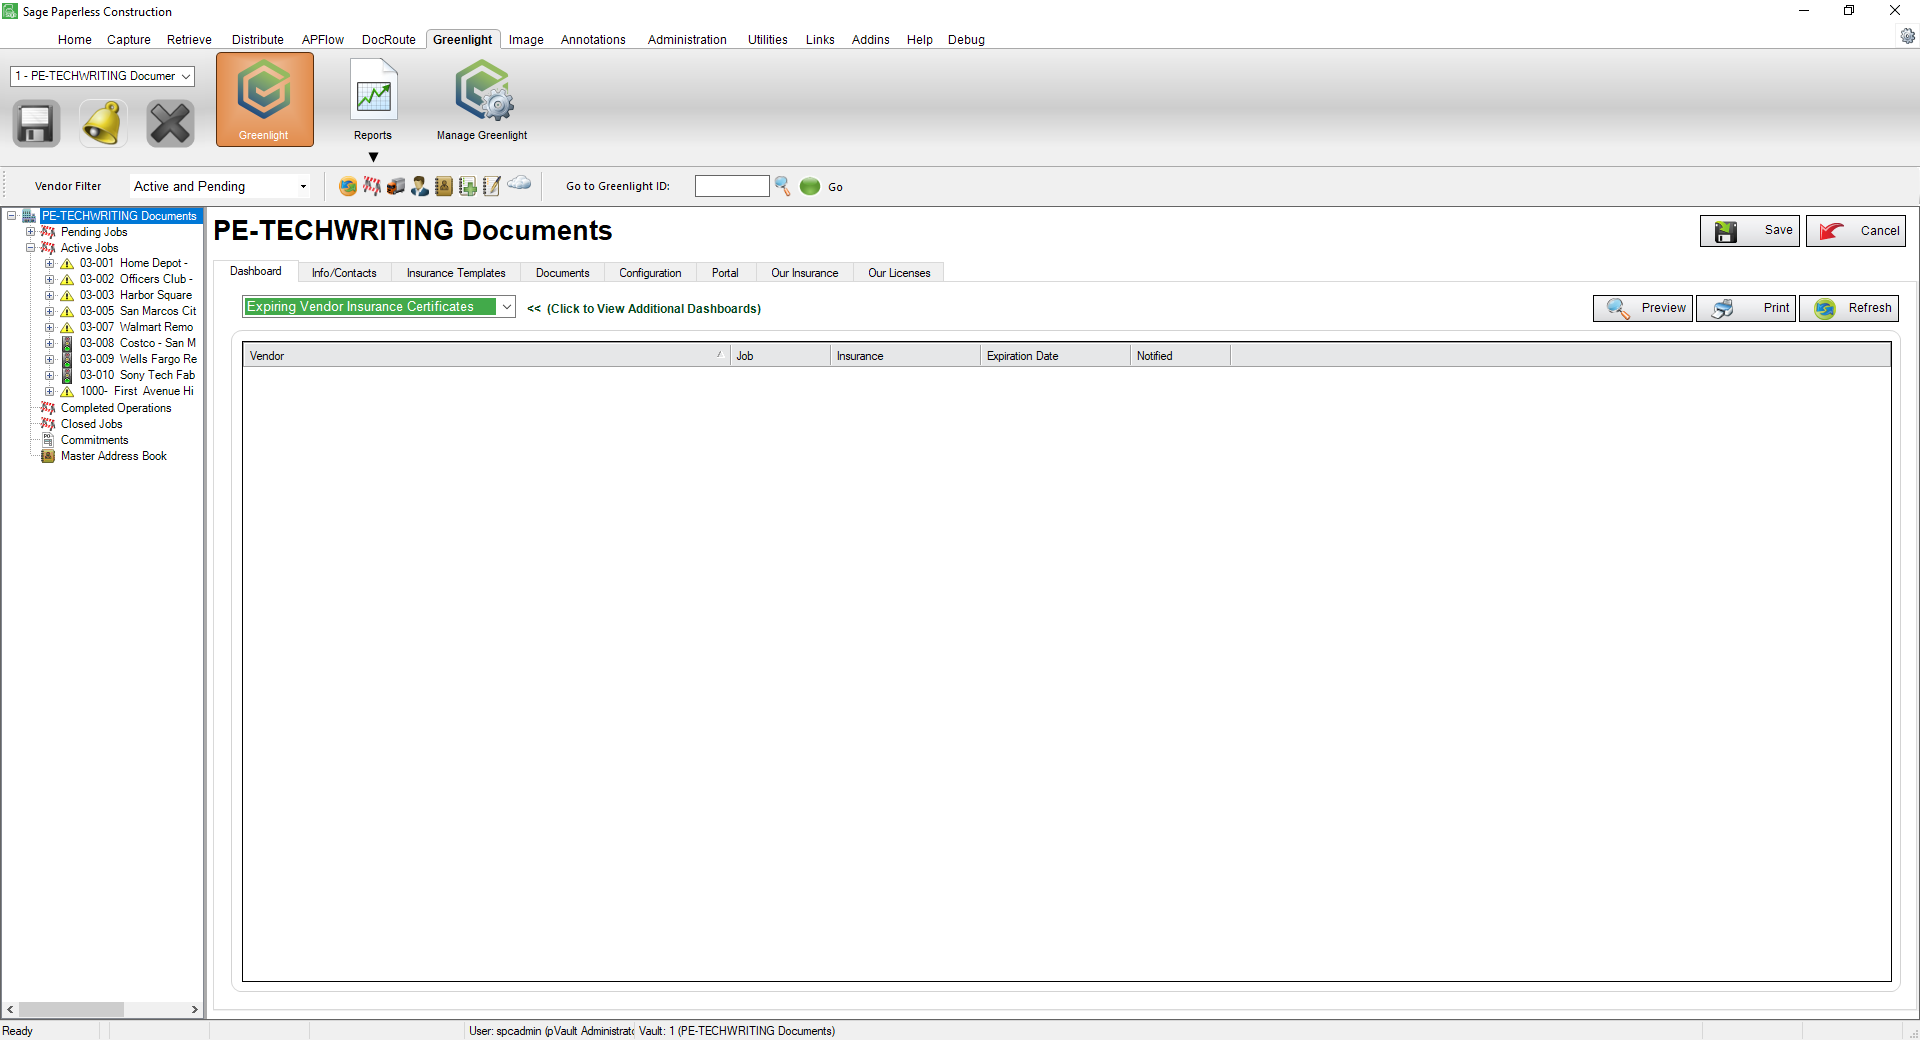
Task: Select the 03-003 Harbor Square job
Action: pyautogui.click(x=136, y=296)
